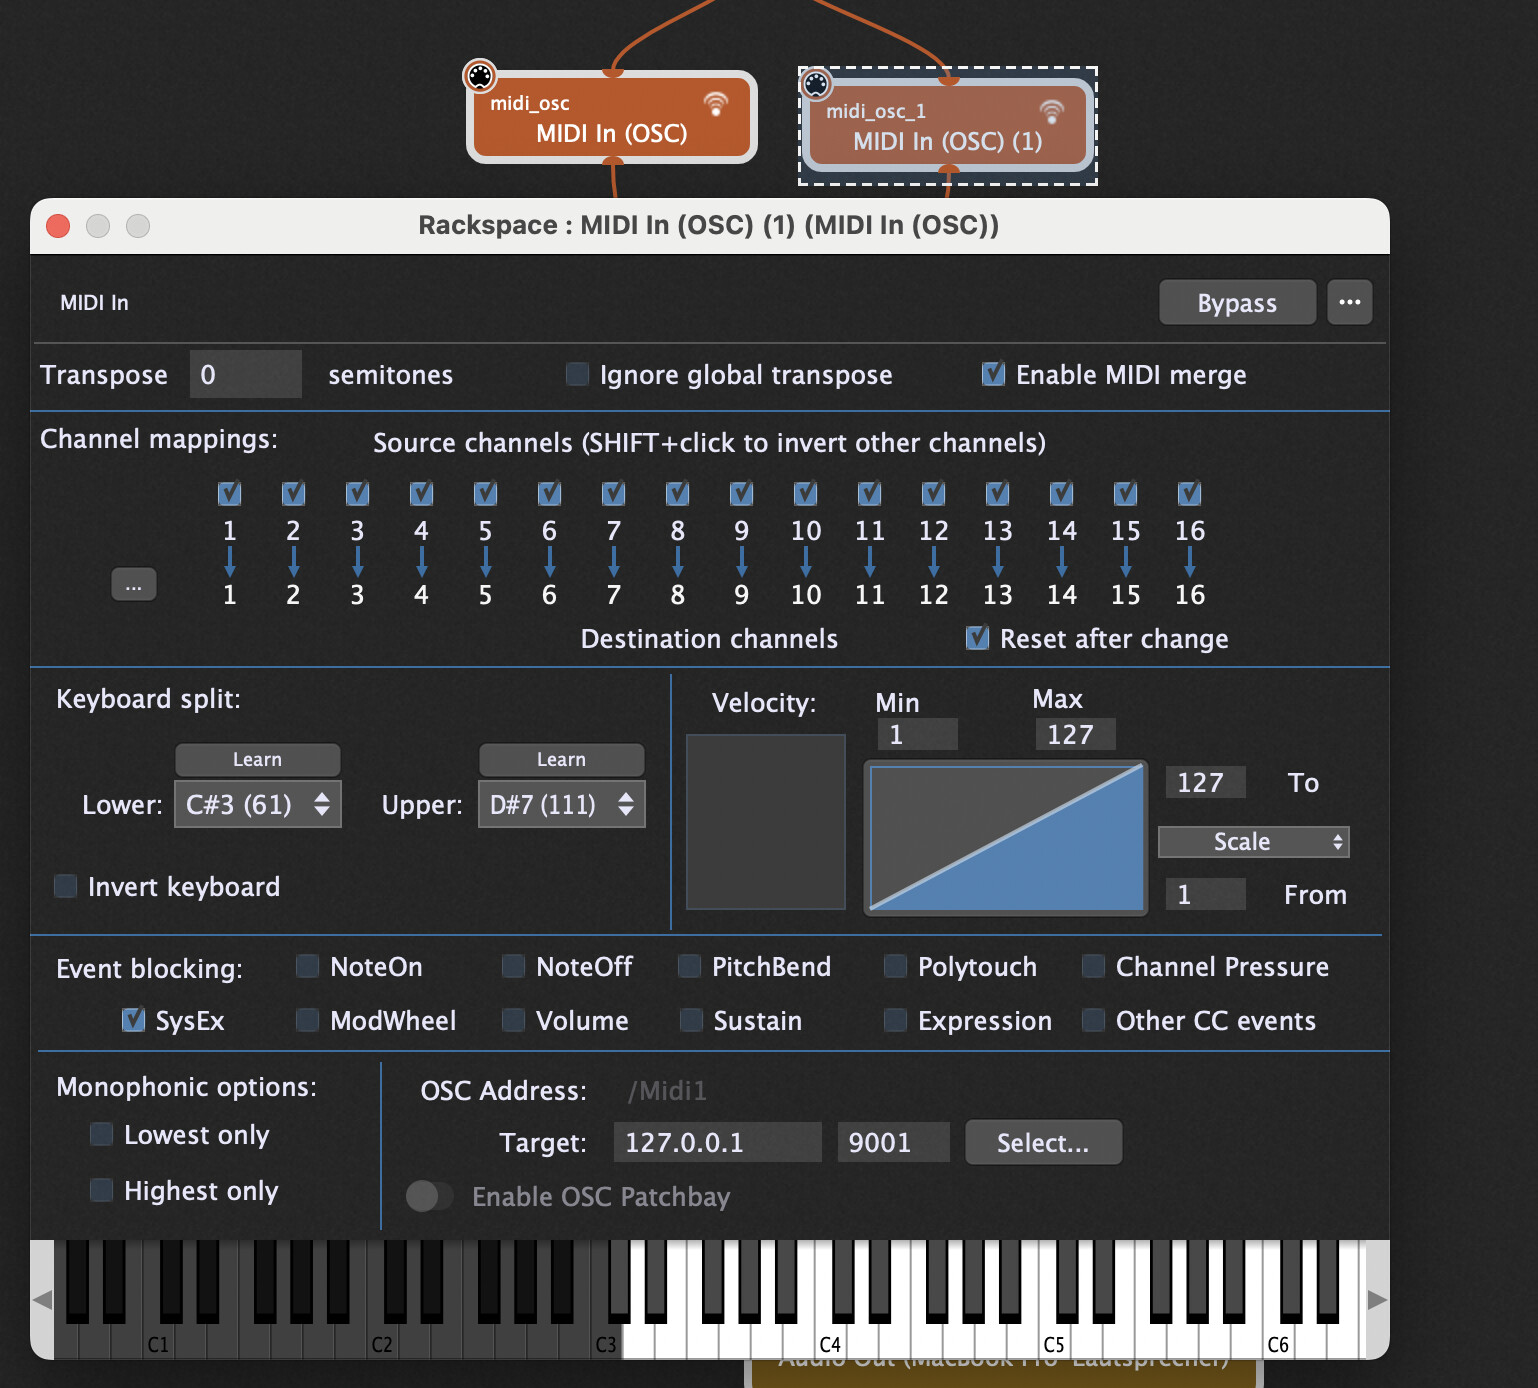1538x1388 pixels.
Task: Open the Upper split note dropdown
Action: (x=562, y=805)
